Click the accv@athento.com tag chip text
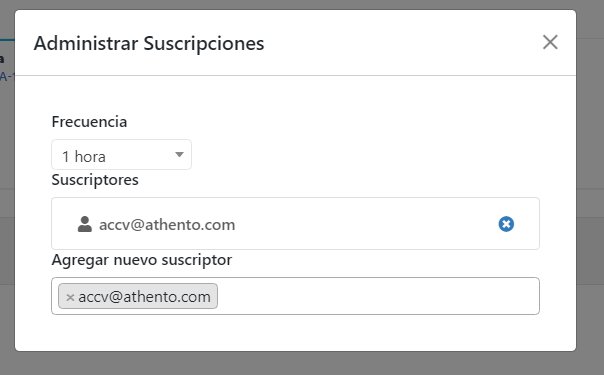This screenshot has width=604, height=375. pos(144,297)
